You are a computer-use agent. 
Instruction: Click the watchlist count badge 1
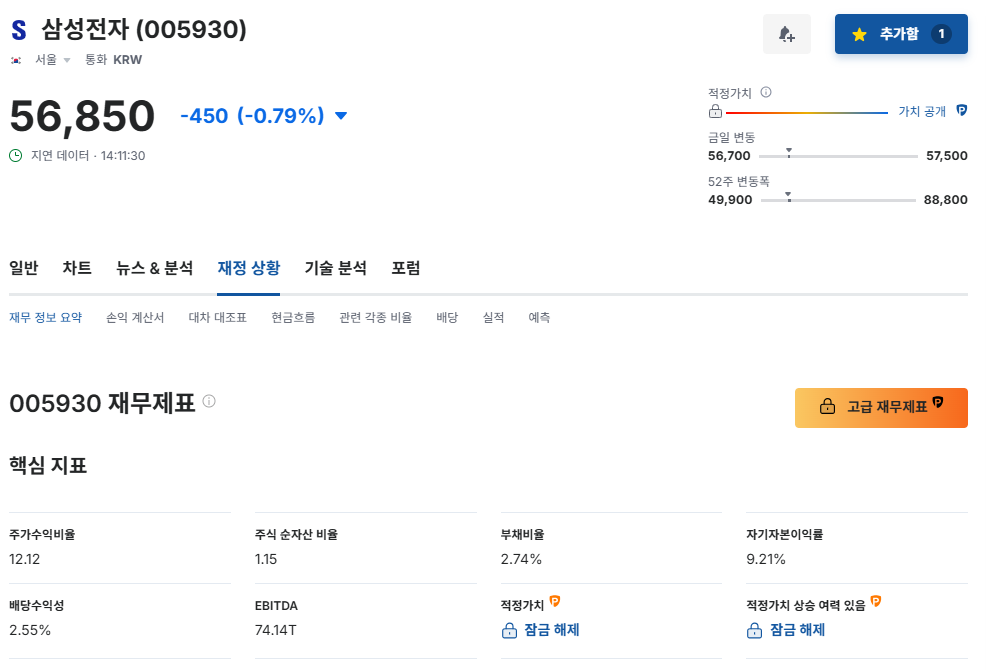click(941, 34)
